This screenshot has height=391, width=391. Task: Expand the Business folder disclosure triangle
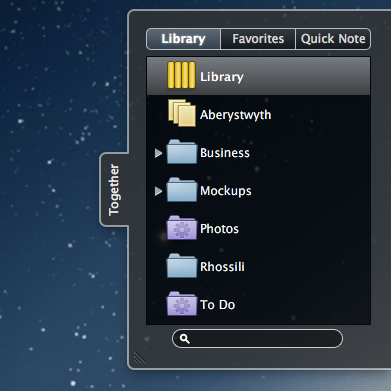tap(158, 153)
